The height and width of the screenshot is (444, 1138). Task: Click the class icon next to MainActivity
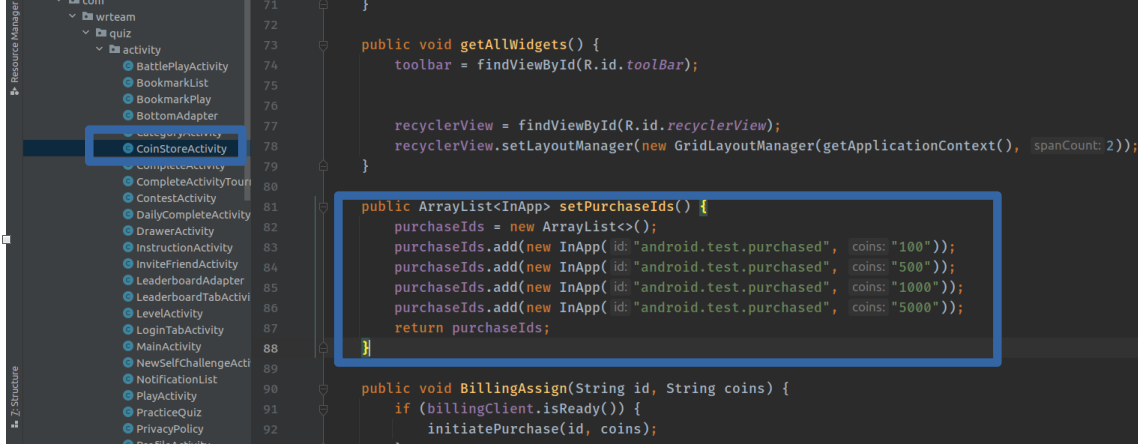pos(128,346)
